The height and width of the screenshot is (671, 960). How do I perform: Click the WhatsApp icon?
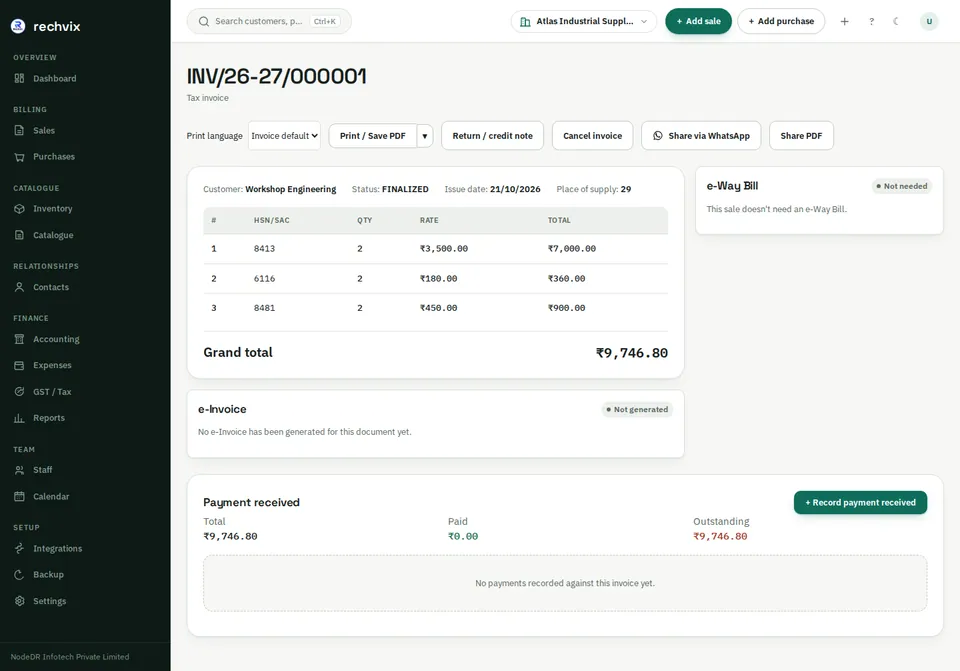coord(658,136)
